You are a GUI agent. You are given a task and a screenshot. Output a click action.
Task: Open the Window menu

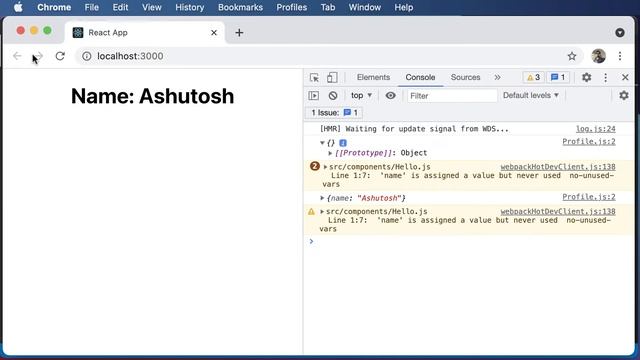[364, 7]
